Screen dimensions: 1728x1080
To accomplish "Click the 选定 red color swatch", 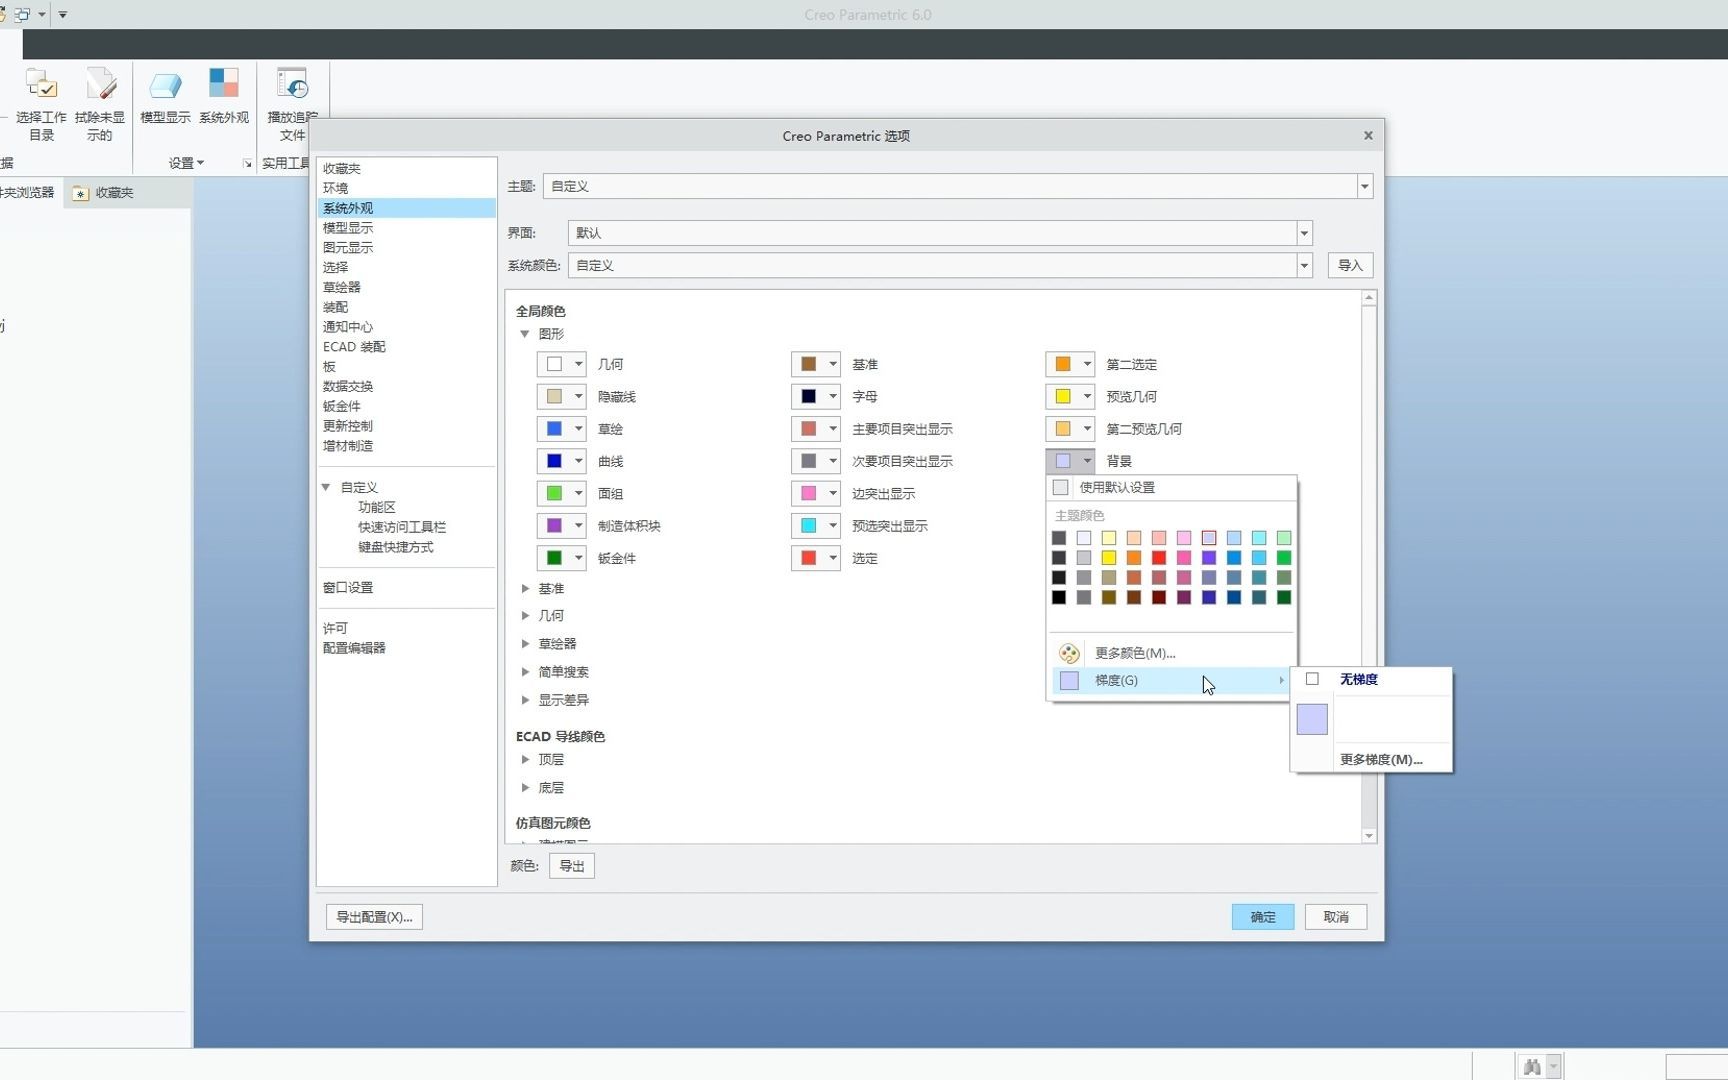I will [808, 558].
